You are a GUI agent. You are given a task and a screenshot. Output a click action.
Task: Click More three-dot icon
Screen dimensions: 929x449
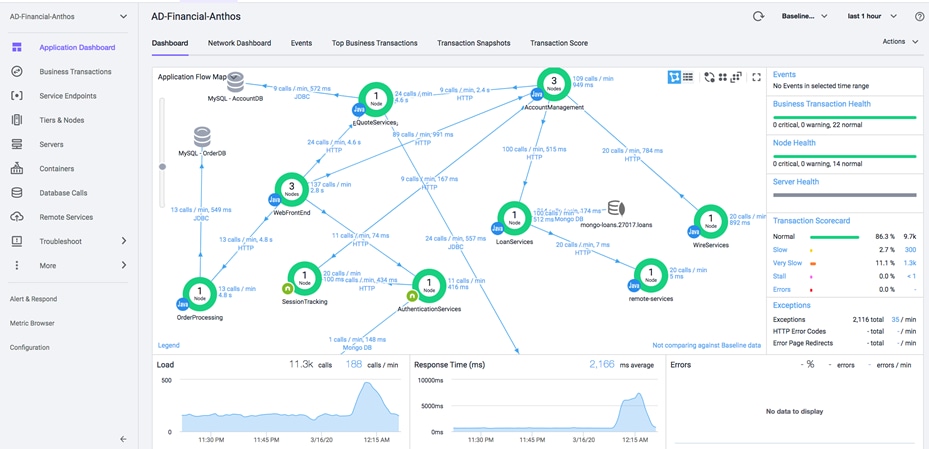(x=17, y=266)
